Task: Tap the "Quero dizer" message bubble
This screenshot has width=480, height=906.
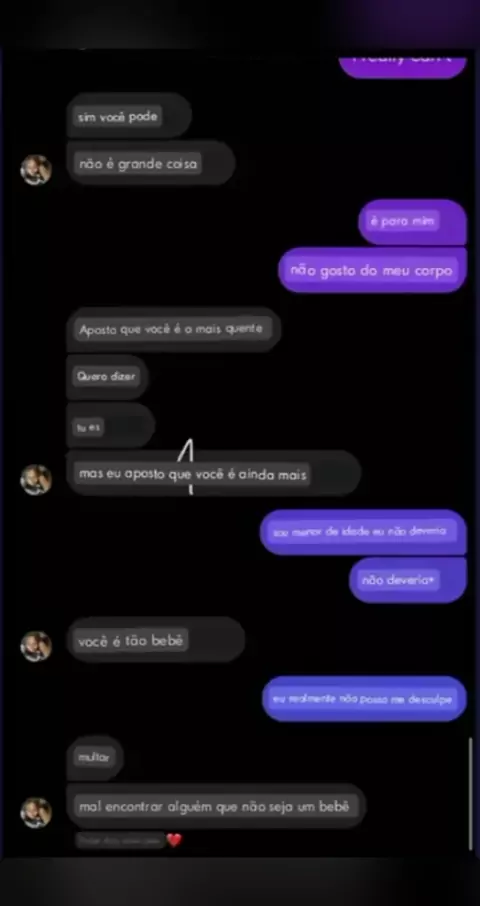Action: point(107,377)
